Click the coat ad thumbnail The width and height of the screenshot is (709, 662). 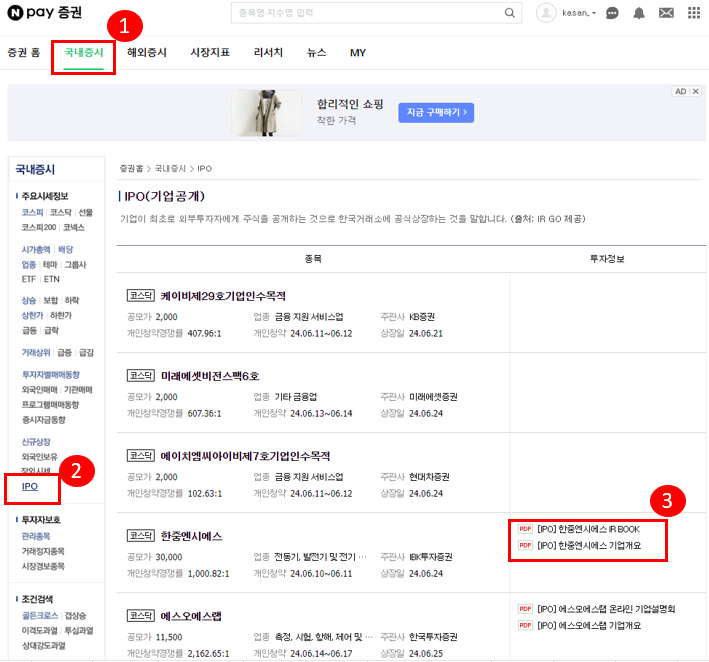(x=267, y=113)
